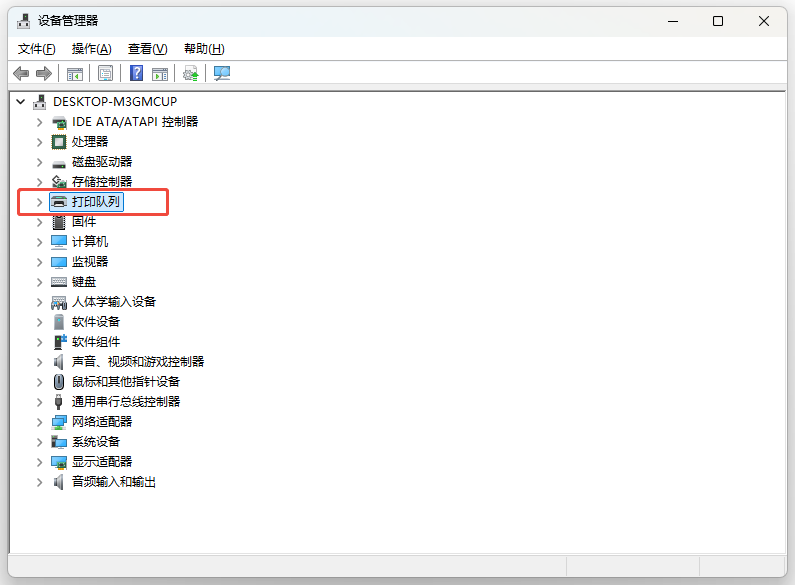
Task: Select the DESKTOP-M3GMCUP label
Action: click(x=115, y=102)
